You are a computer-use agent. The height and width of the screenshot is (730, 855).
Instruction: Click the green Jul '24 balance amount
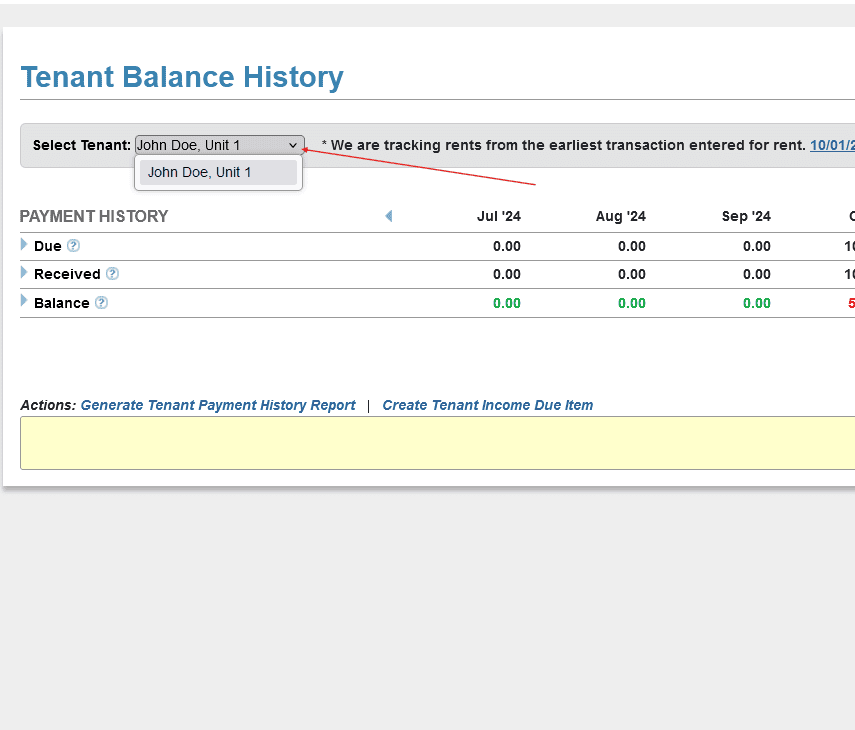pos(506,303)
